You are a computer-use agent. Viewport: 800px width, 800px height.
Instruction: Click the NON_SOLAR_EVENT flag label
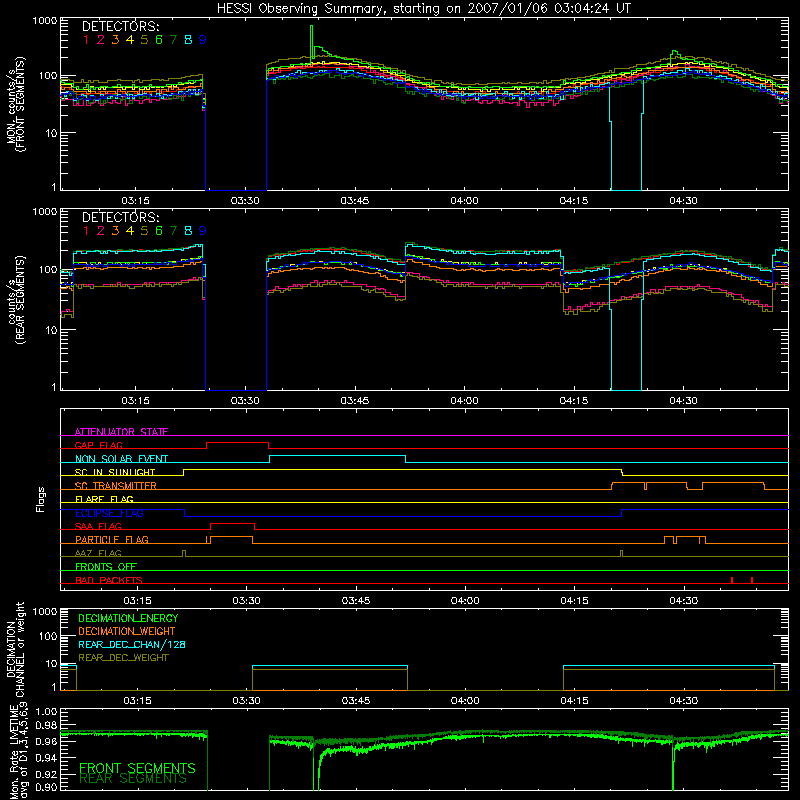[x=121, y=459]
